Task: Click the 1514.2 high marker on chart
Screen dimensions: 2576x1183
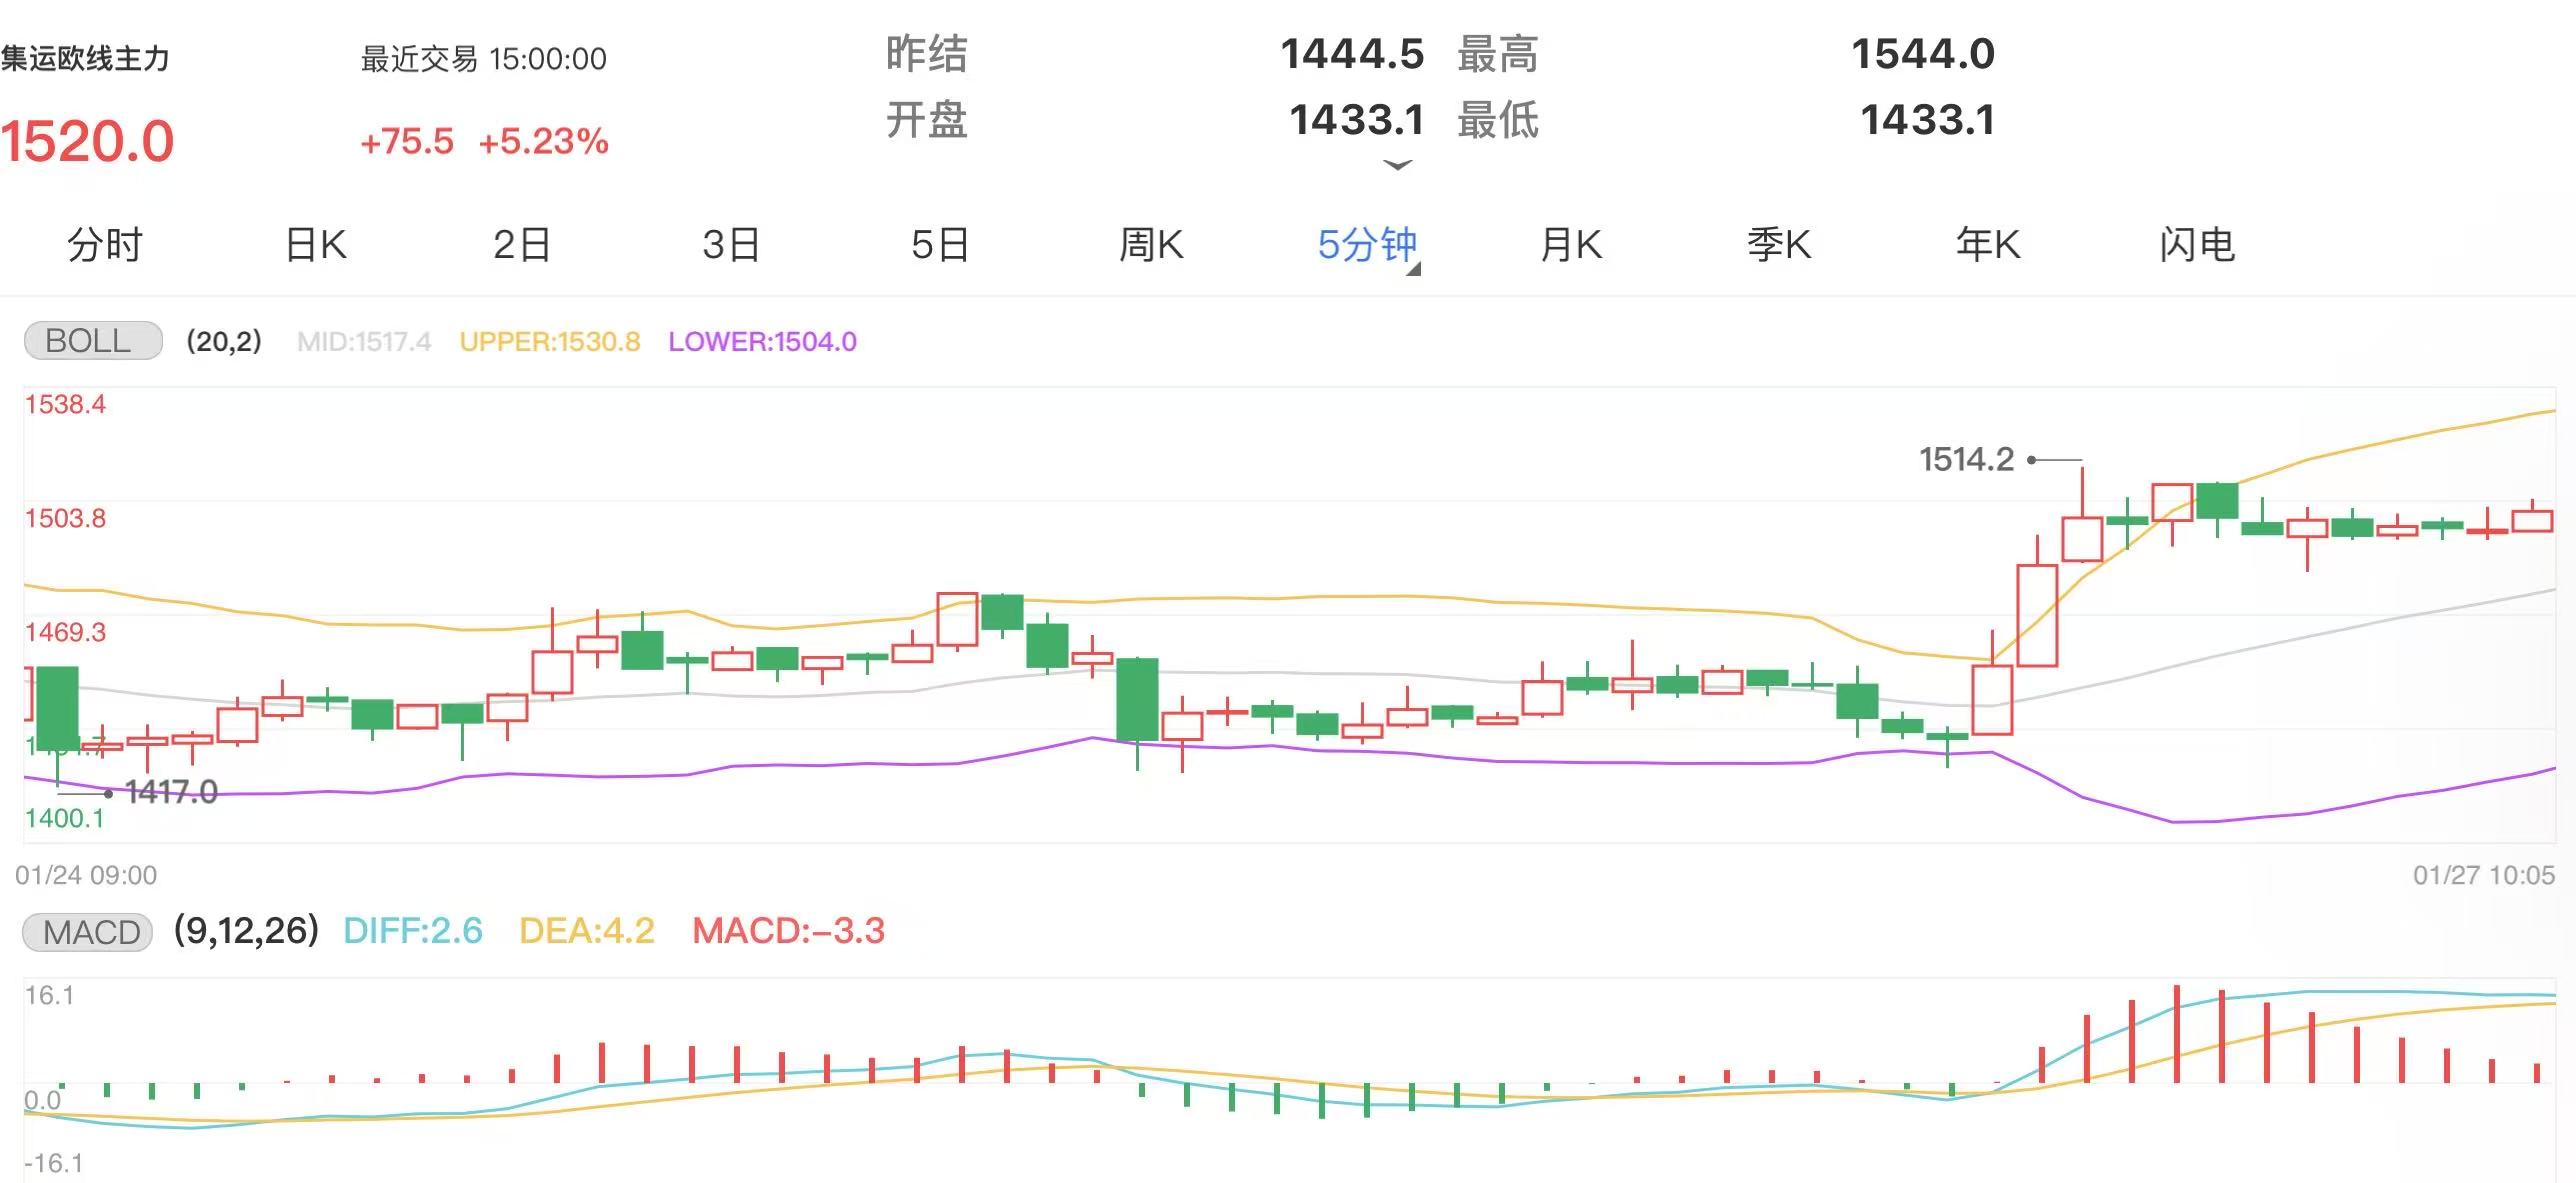Action: pos(1967,460)
